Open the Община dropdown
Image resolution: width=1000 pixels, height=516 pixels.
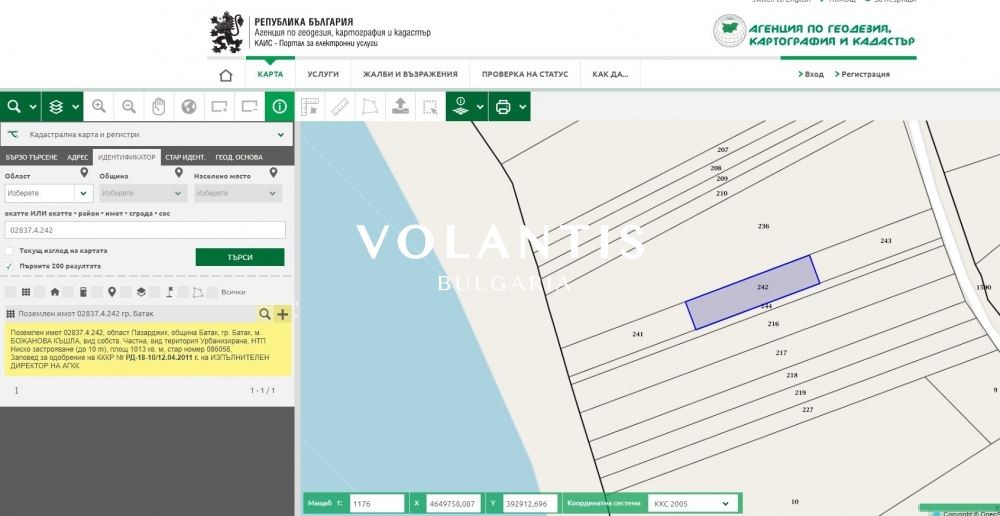coord(143,193)
